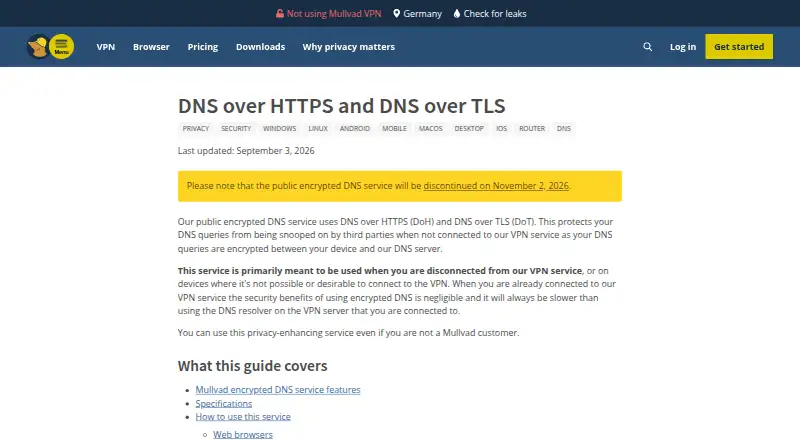Open the VPN navigation item

coord(106,46)
